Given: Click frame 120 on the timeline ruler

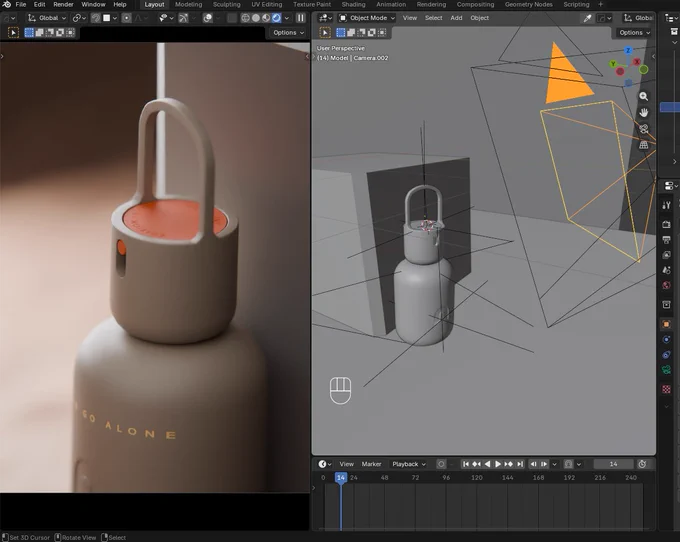Looking at the screenshot, I should [x=477, y=477].
